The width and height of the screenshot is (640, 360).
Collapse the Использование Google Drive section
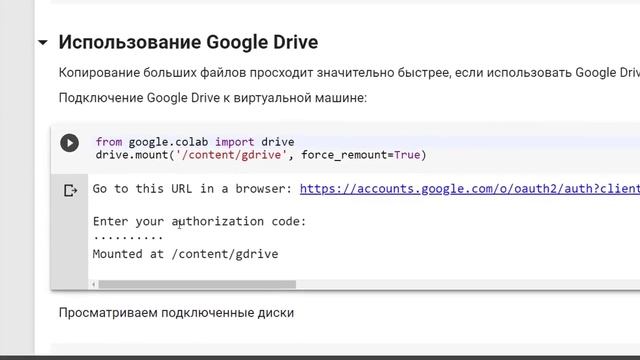pyautogui.click(x=43, y=42)
